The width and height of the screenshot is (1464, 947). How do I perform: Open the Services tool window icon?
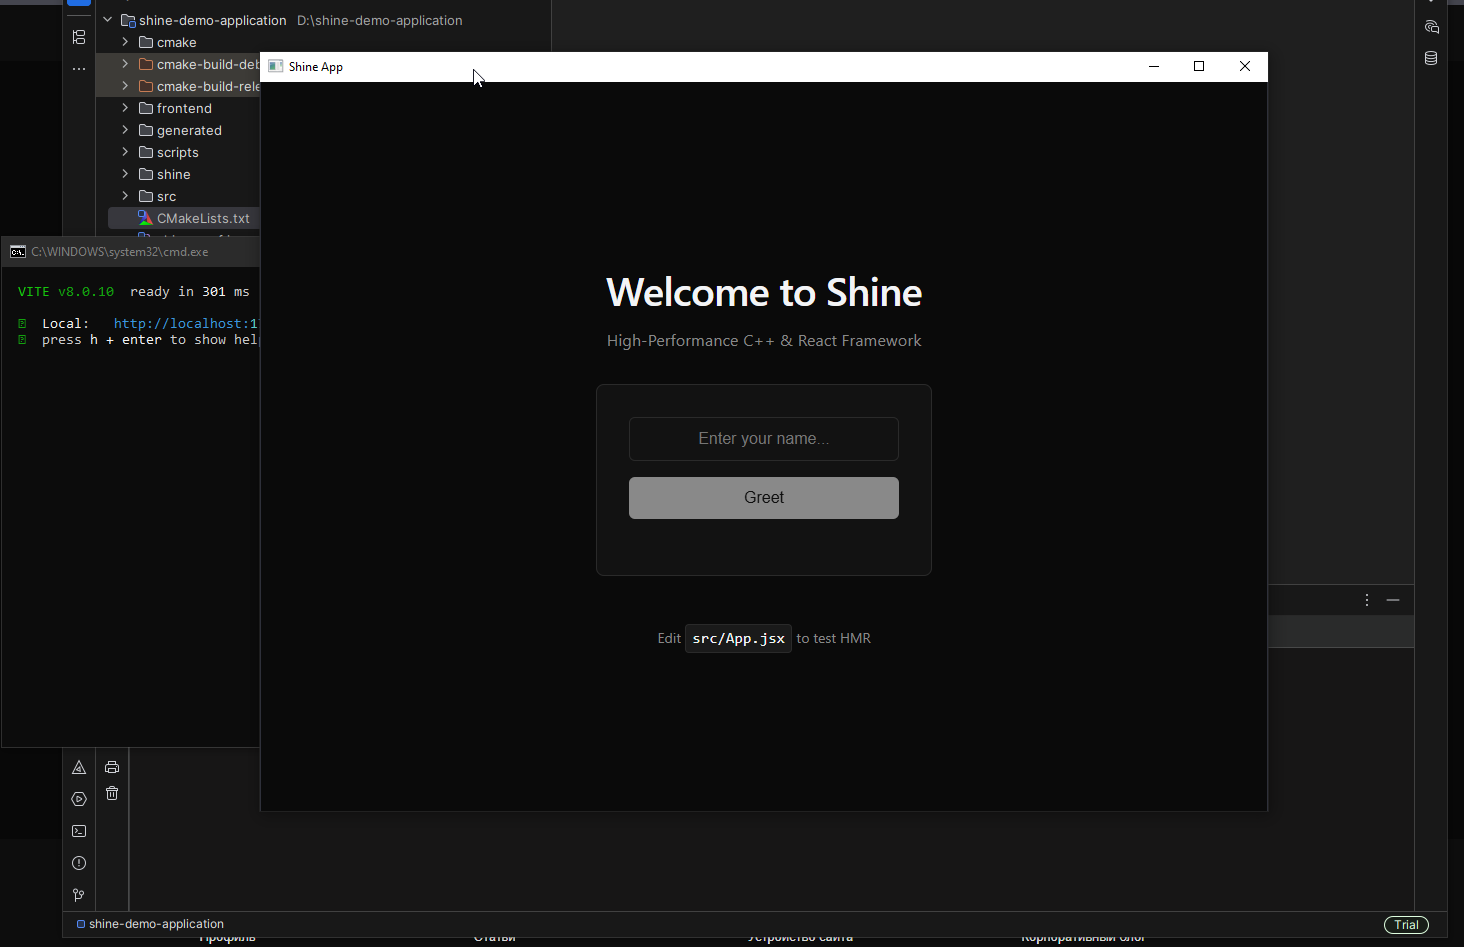coord(79,799)
